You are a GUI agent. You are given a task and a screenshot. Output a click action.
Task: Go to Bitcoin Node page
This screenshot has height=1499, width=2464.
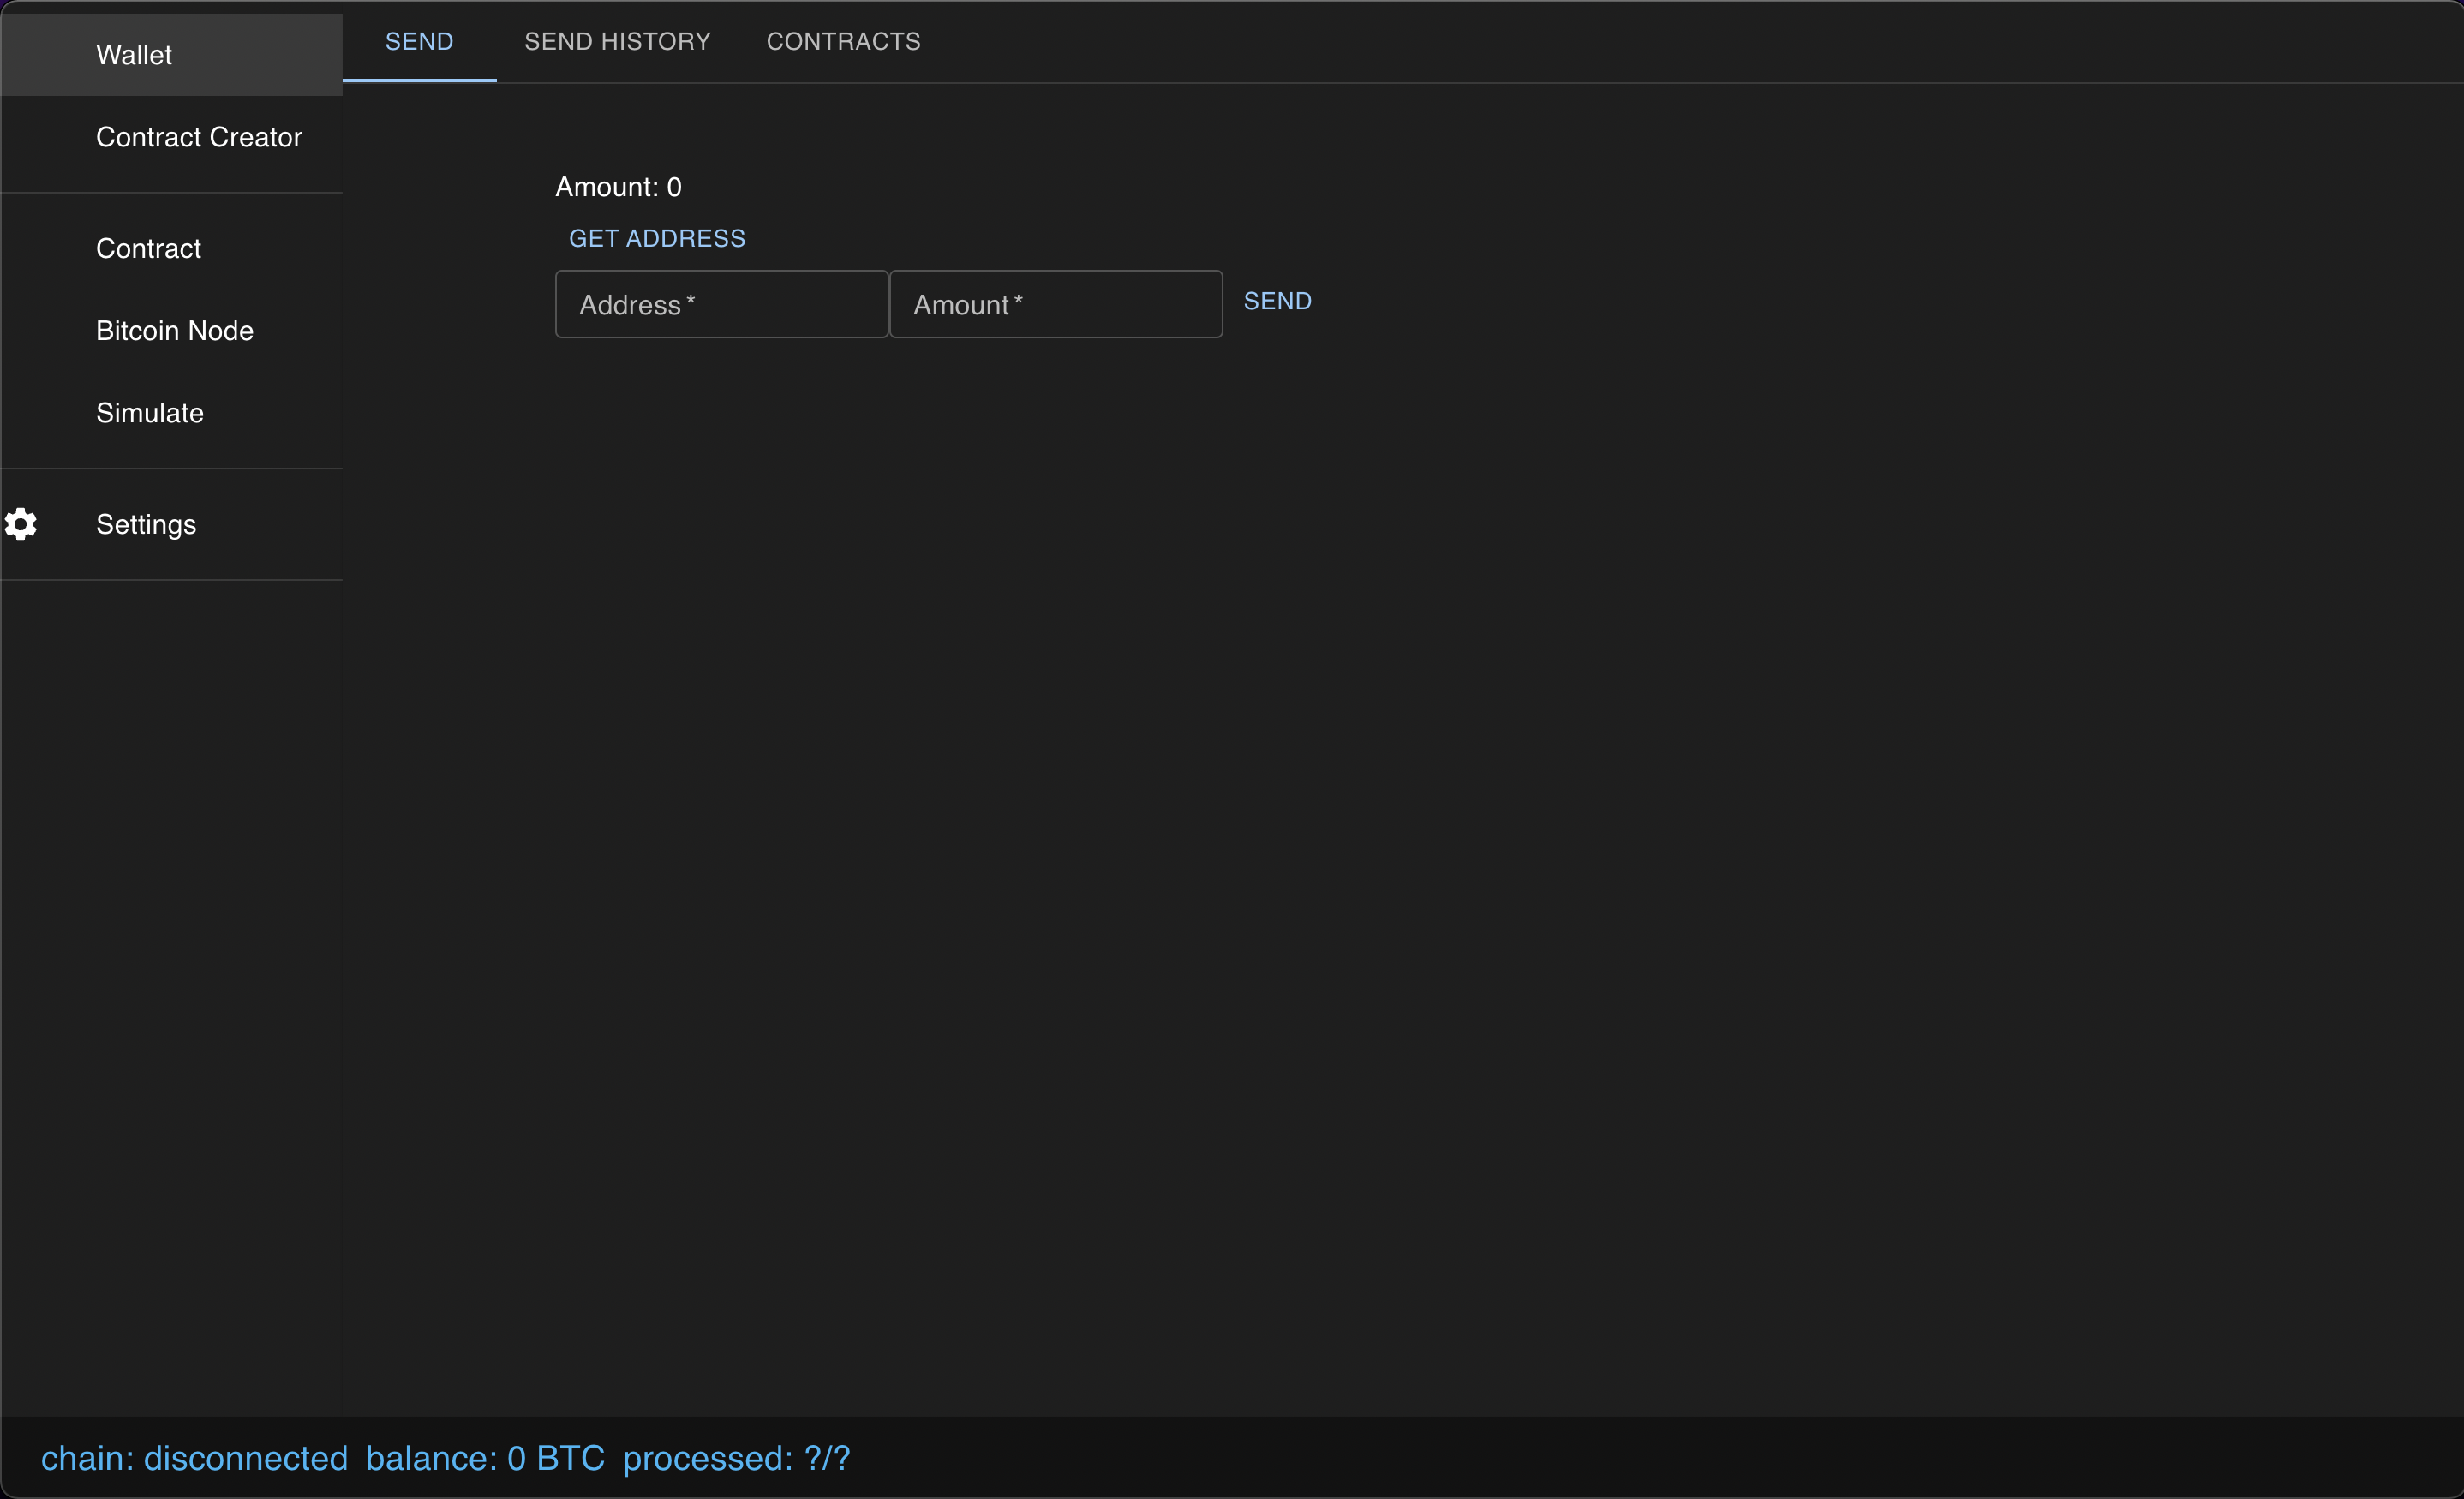tap(172, 330)
